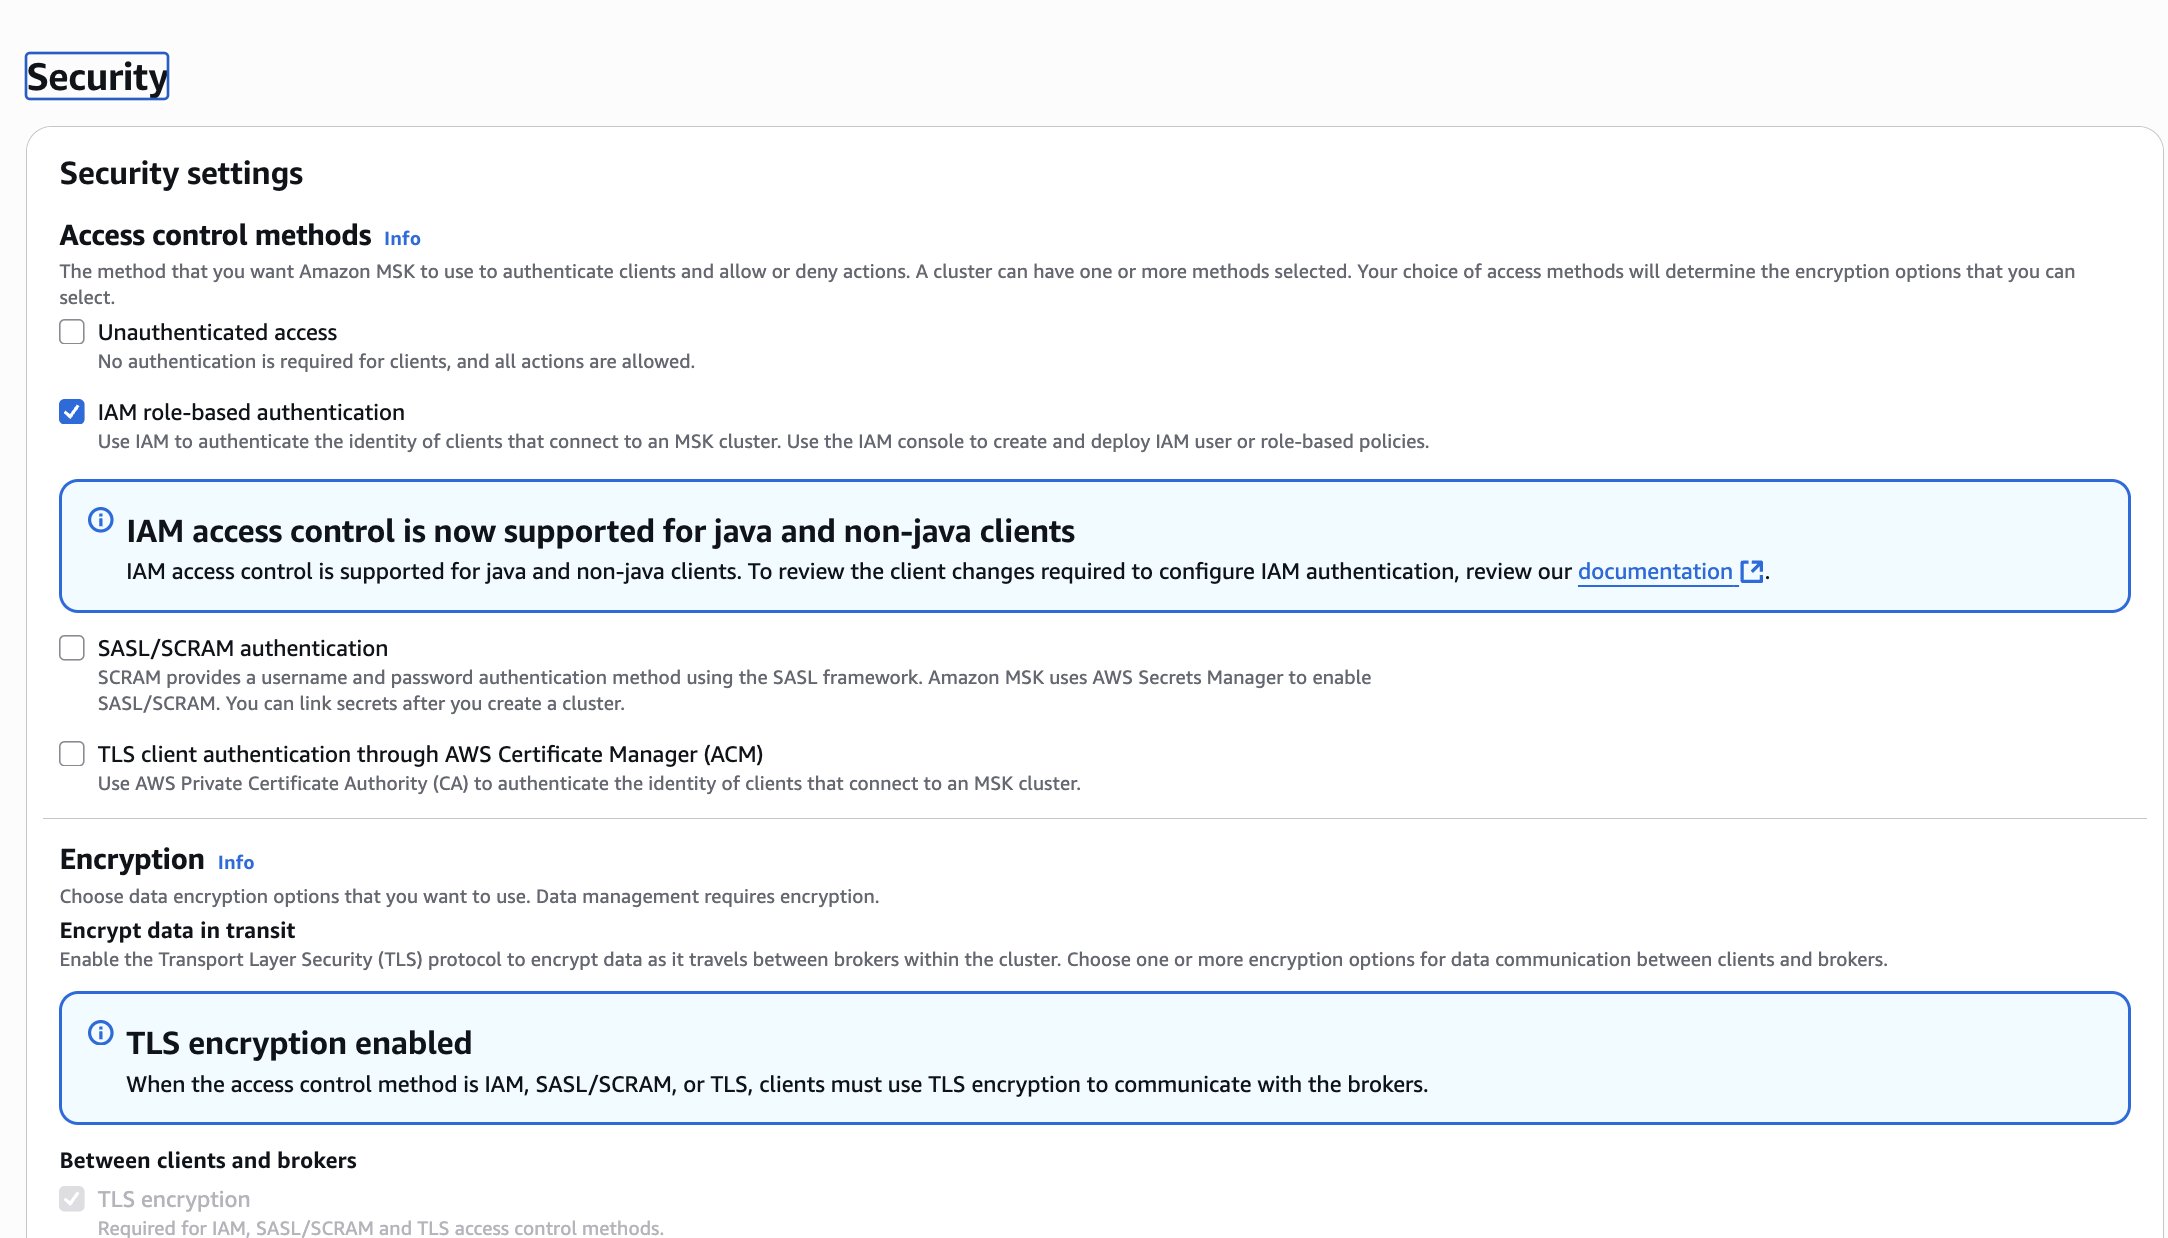Click the Access control methods heading text
The height and width of the screenshot is (1238, 2168).
215,235
